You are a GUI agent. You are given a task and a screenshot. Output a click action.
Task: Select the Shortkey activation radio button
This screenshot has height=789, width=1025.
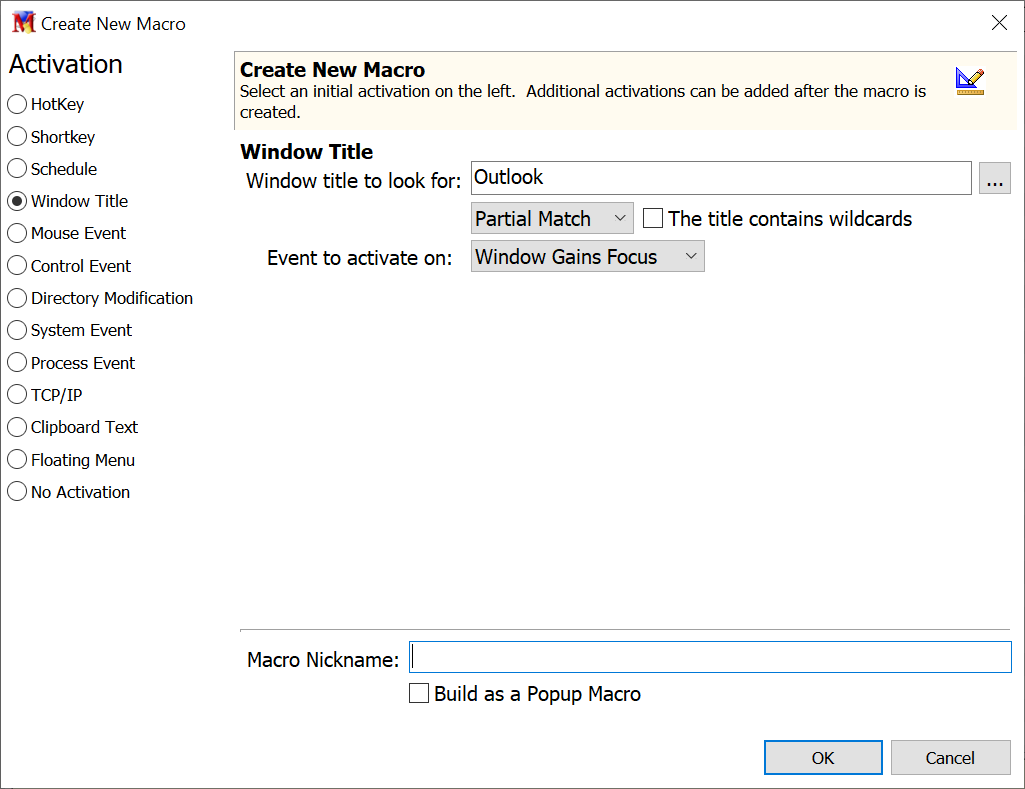pyautogui.click(x=17, y=137)
